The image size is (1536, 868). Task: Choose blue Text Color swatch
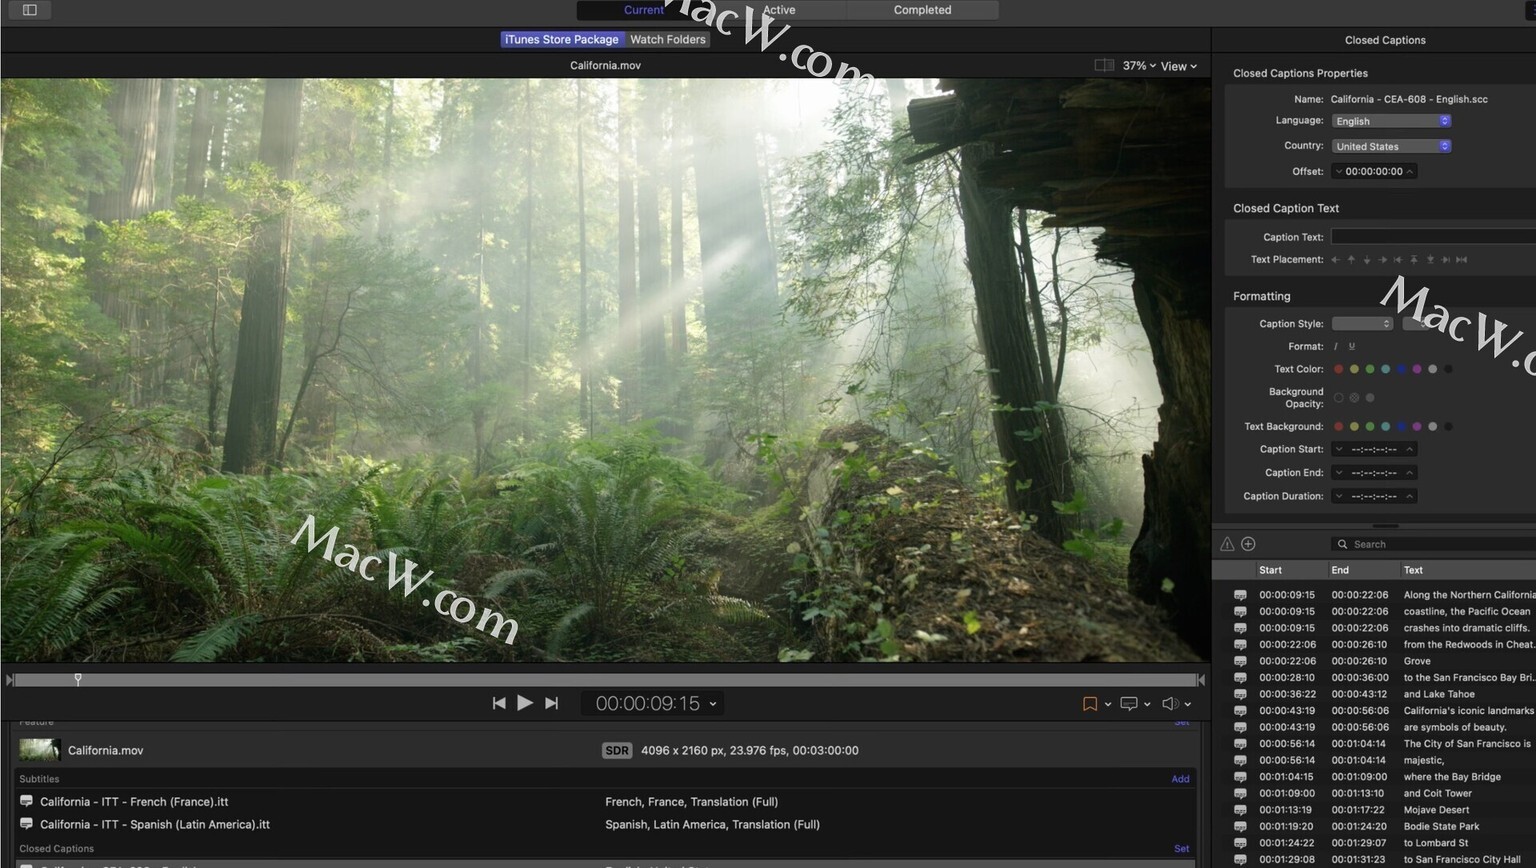tap(1401, 369)
